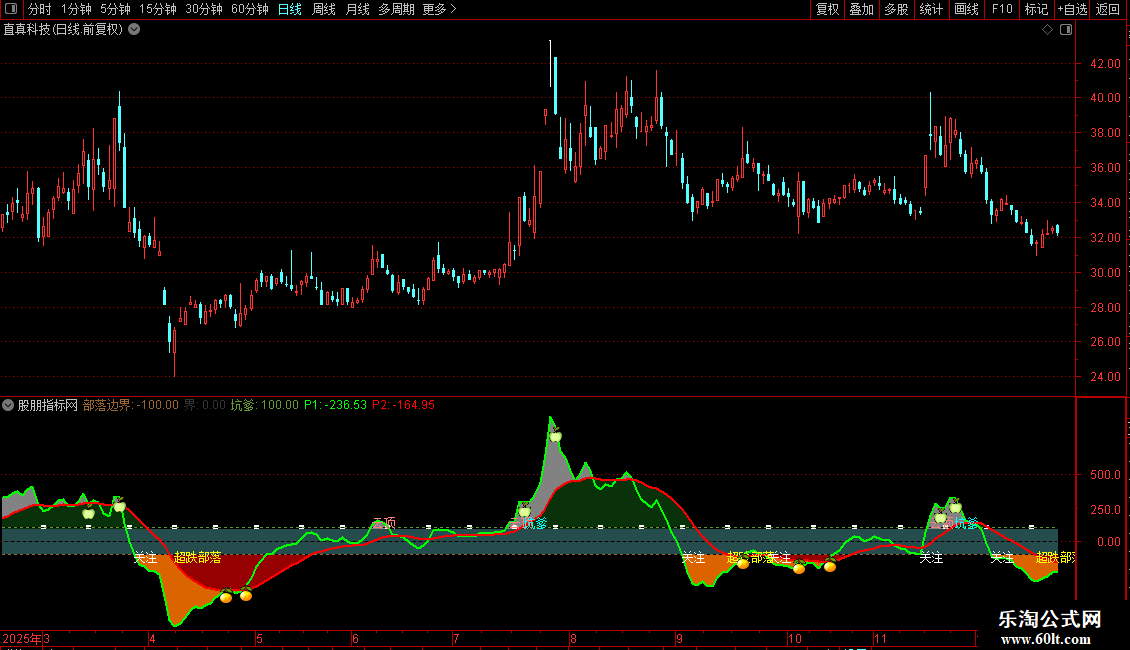Click the 复权 button
1130x650 pixels.
(827, 9)
